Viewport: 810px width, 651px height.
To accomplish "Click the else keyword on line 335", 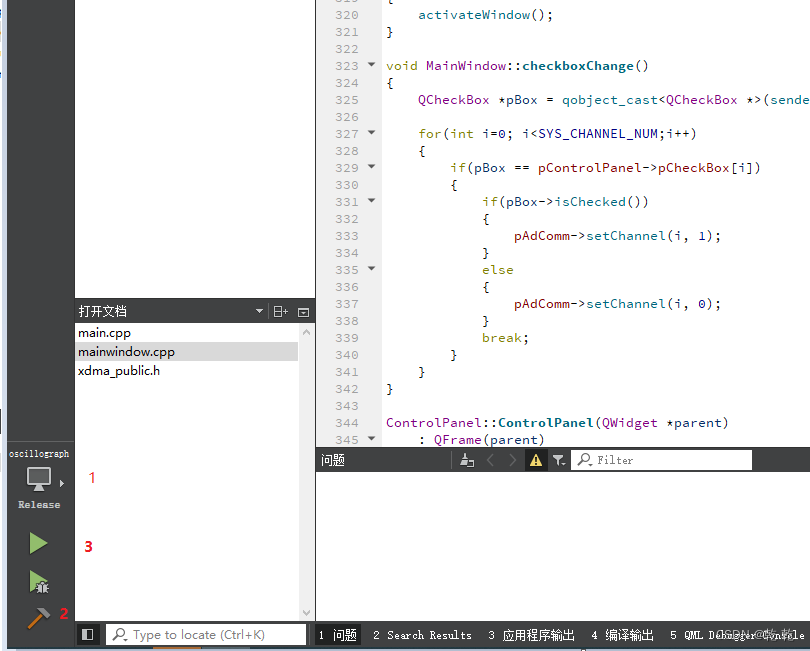I will 497,270.
